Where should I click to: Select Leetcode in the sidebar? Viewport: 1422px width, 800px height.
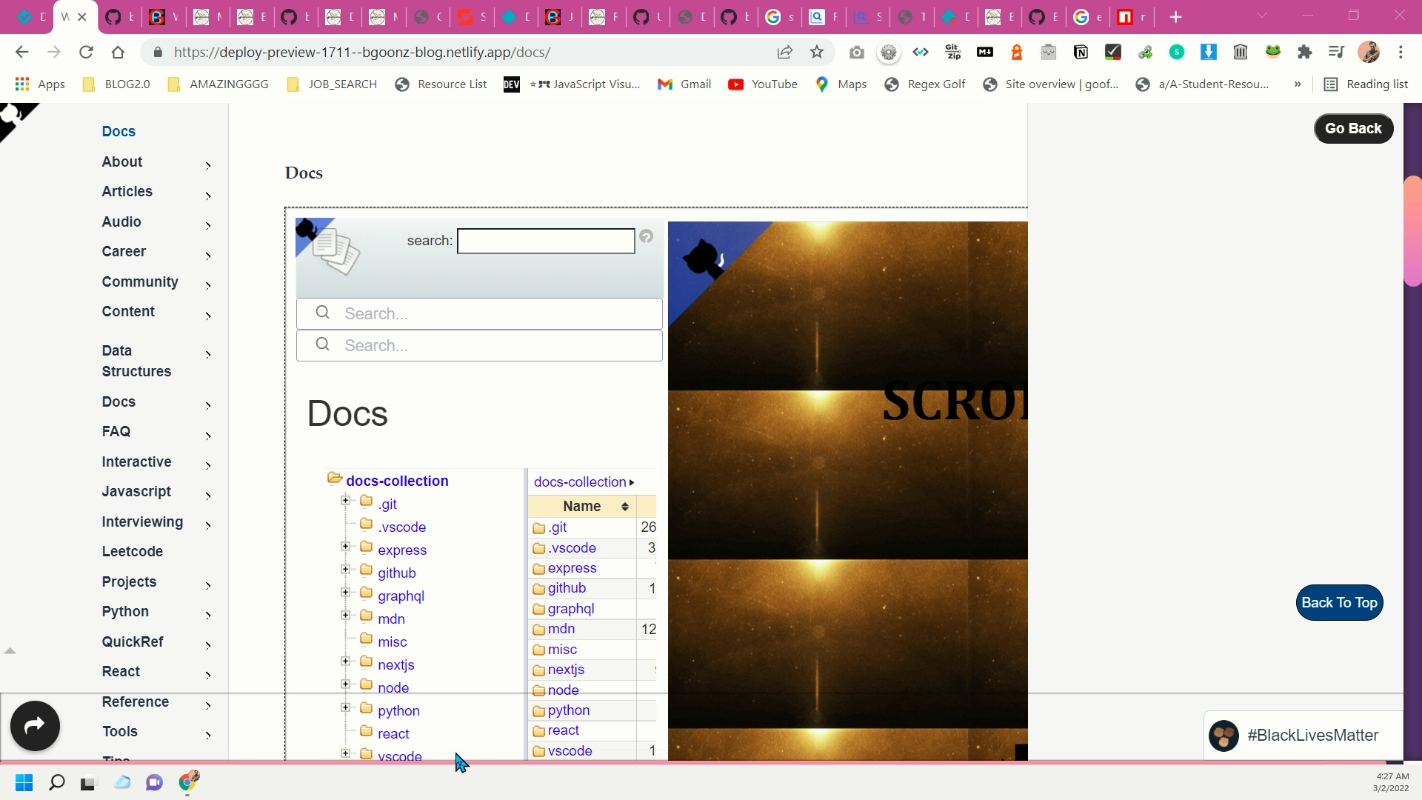tap(132, 552)
